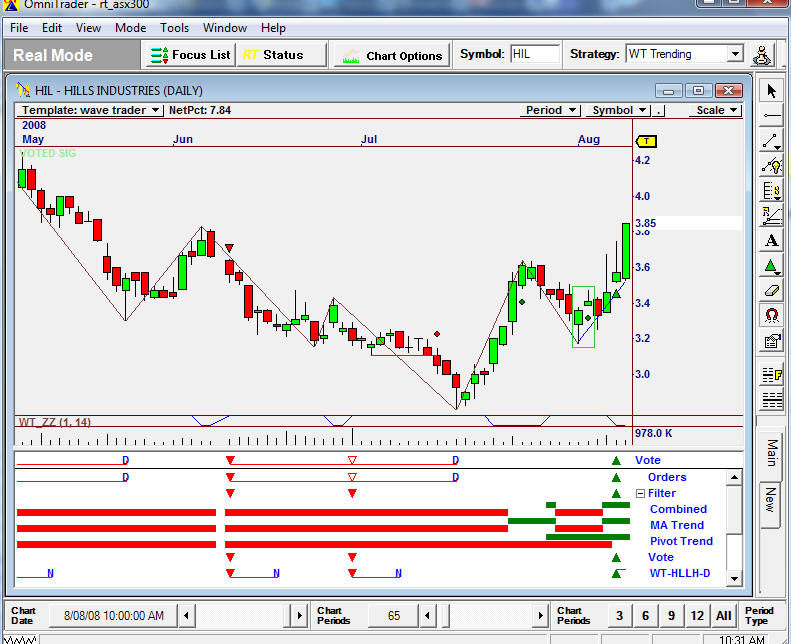Click the yellow T tag marker
This screenshot has width=791, height=644.
point(646,141)
